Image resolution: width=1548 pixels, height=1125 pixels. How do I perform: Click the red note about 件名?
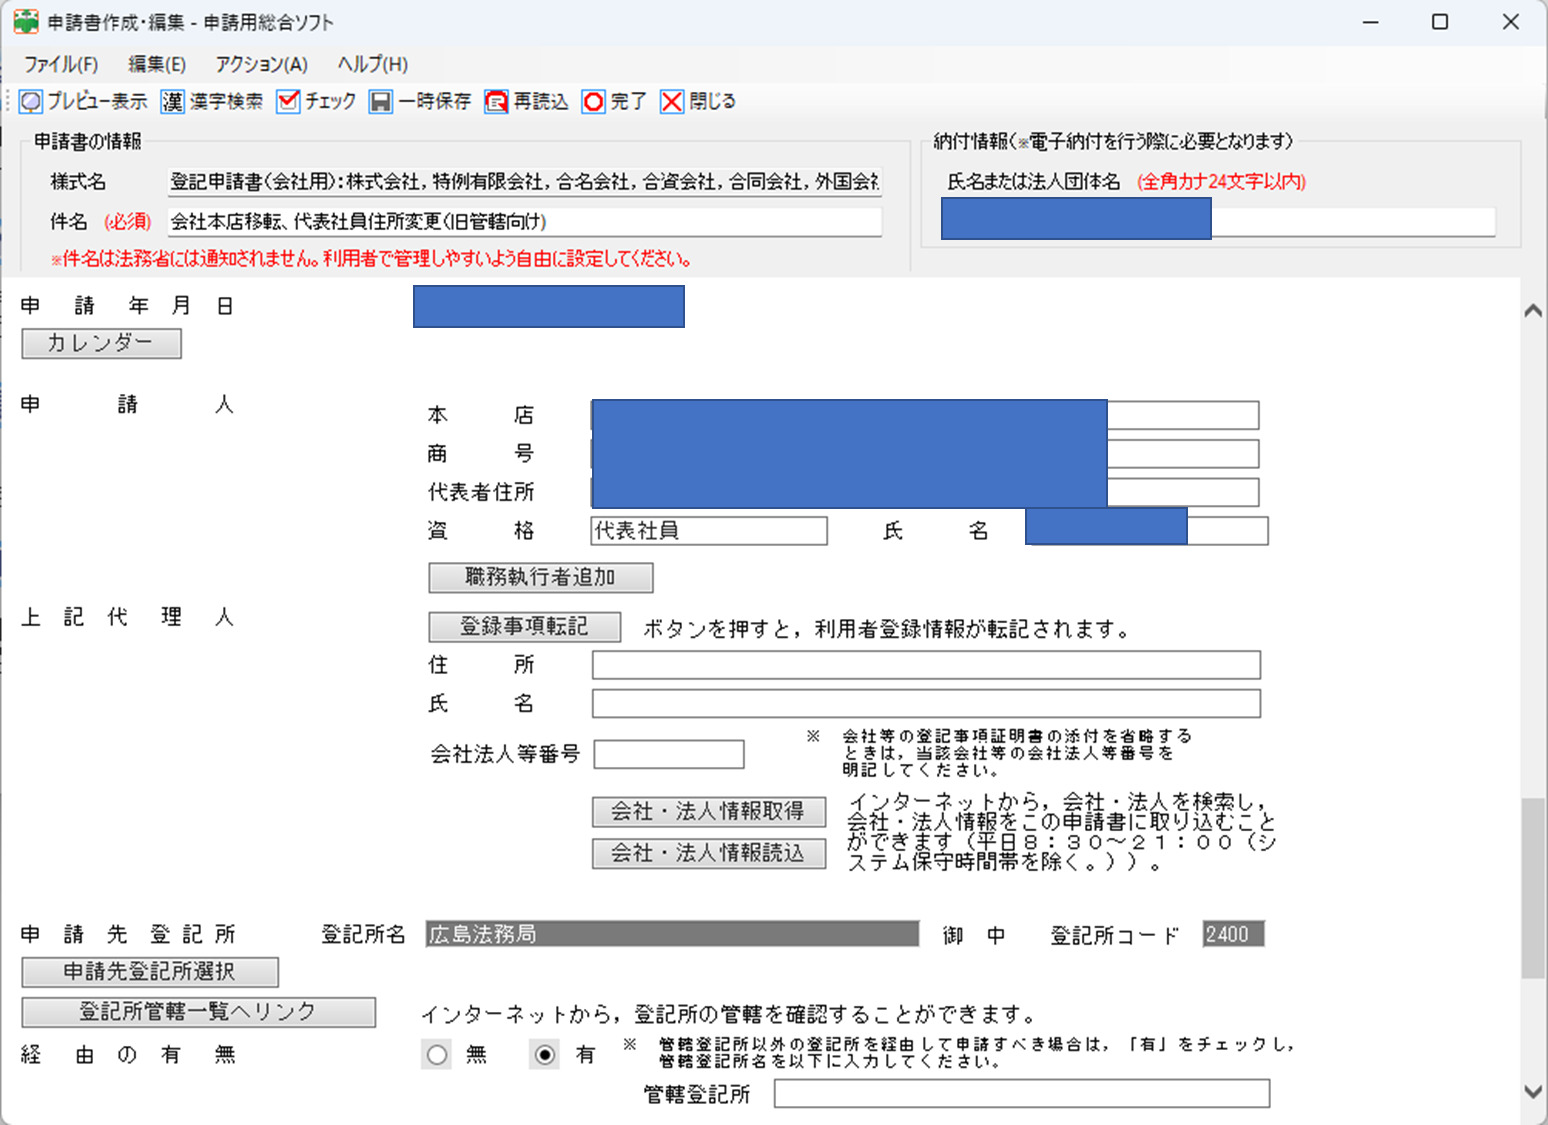[x=371, y=259]
